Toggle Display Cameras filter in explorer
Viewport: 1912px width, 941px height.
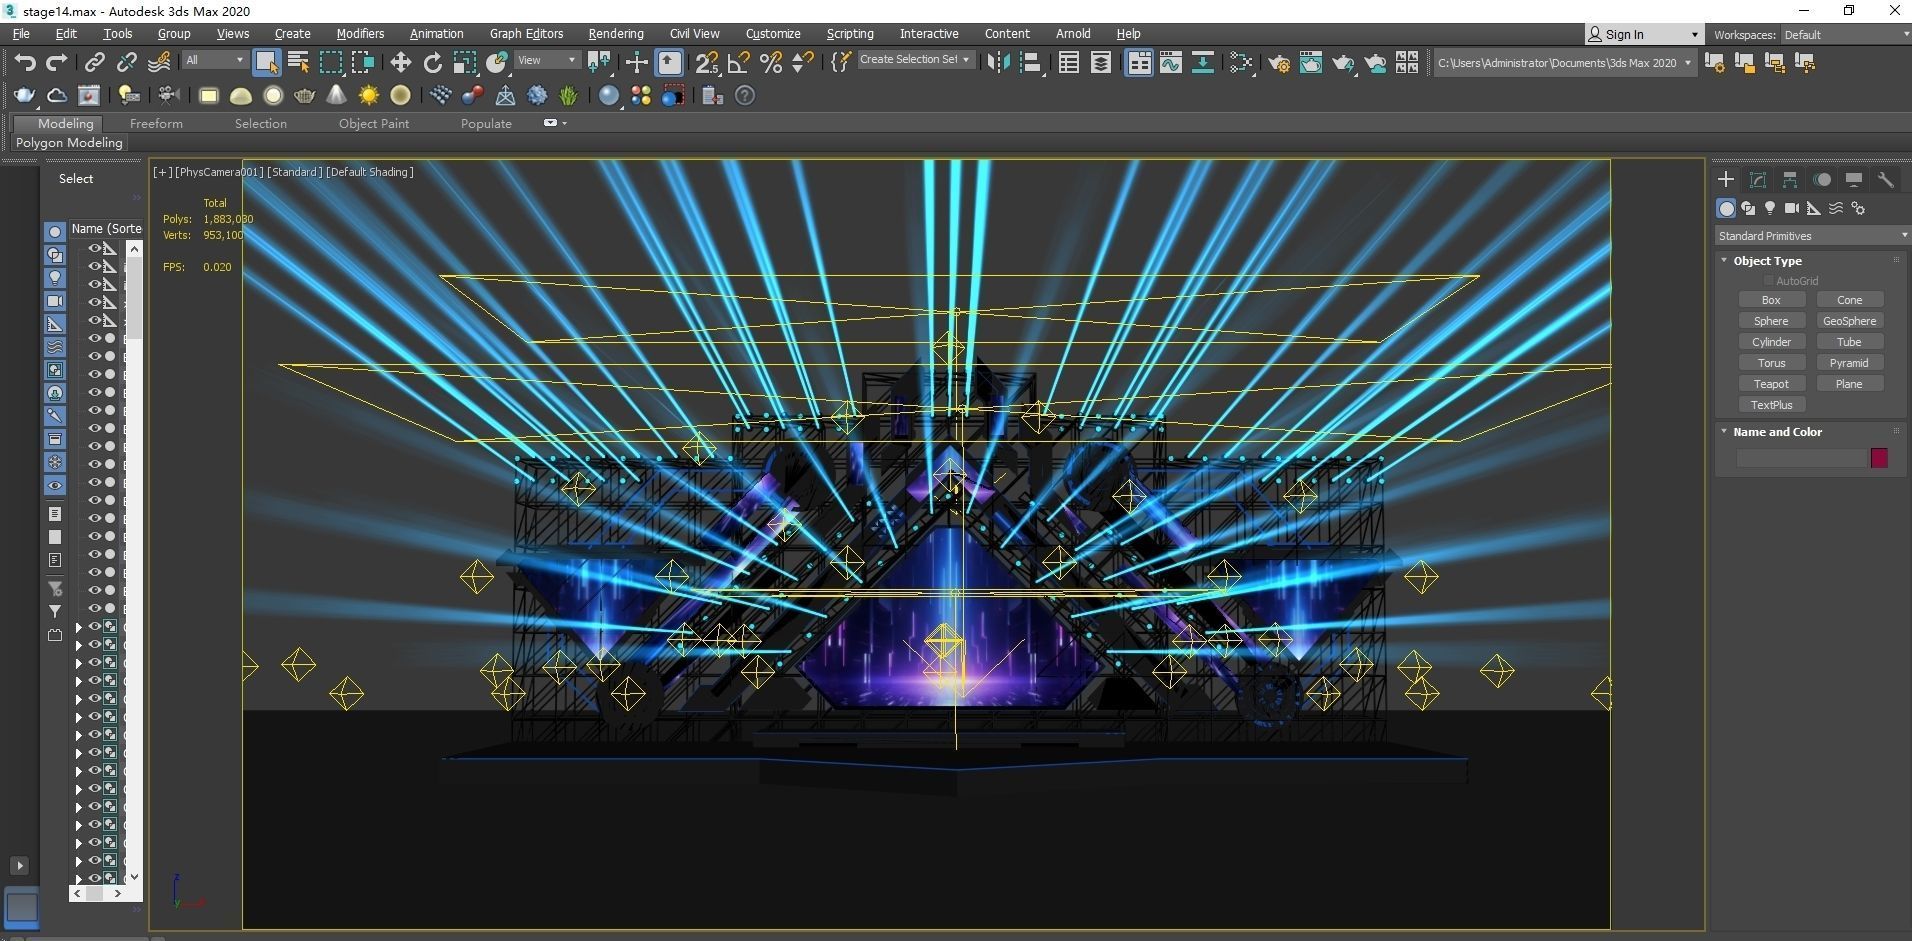tap(55, 300)
